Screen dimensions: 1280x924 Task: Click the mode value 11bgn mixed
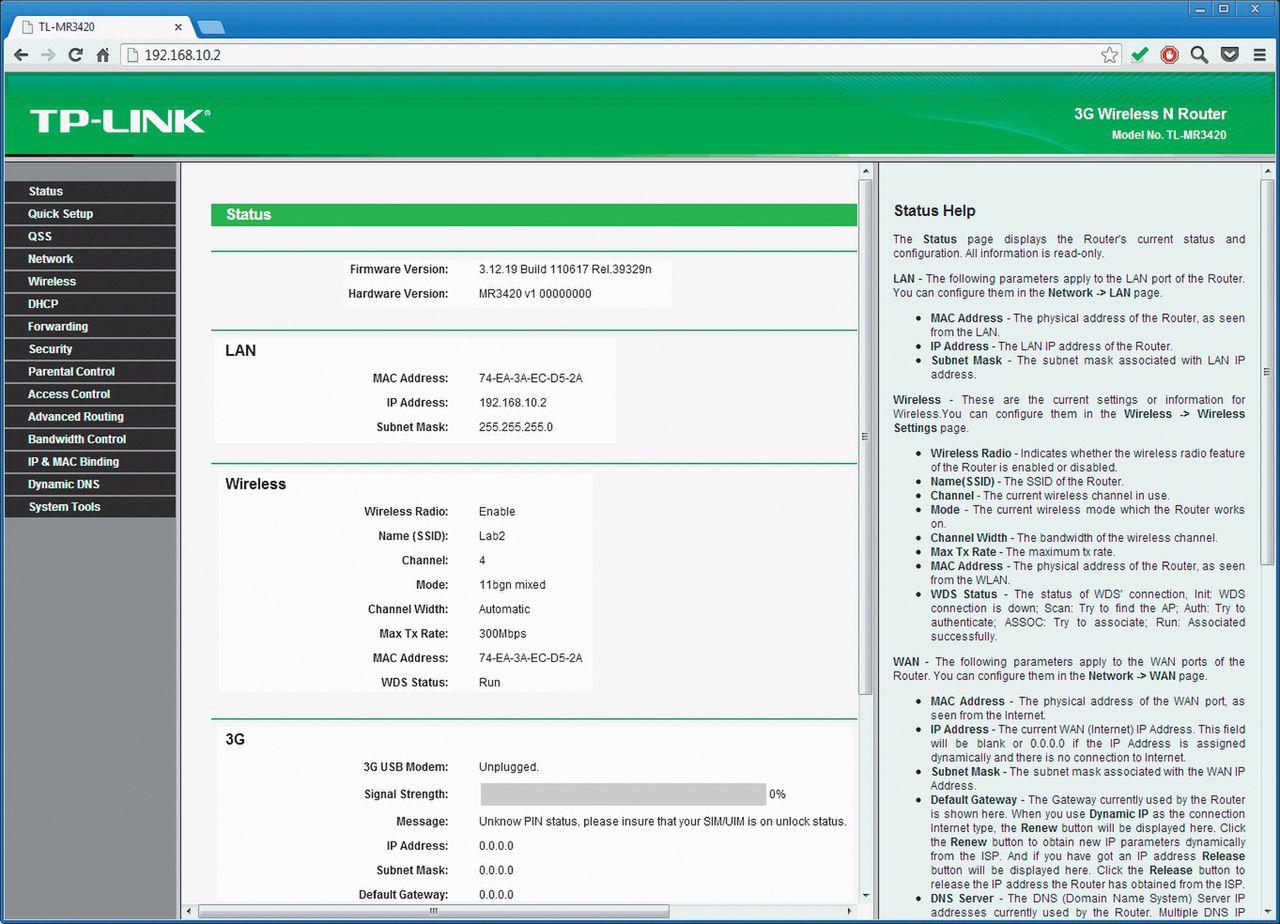point(512,585)
